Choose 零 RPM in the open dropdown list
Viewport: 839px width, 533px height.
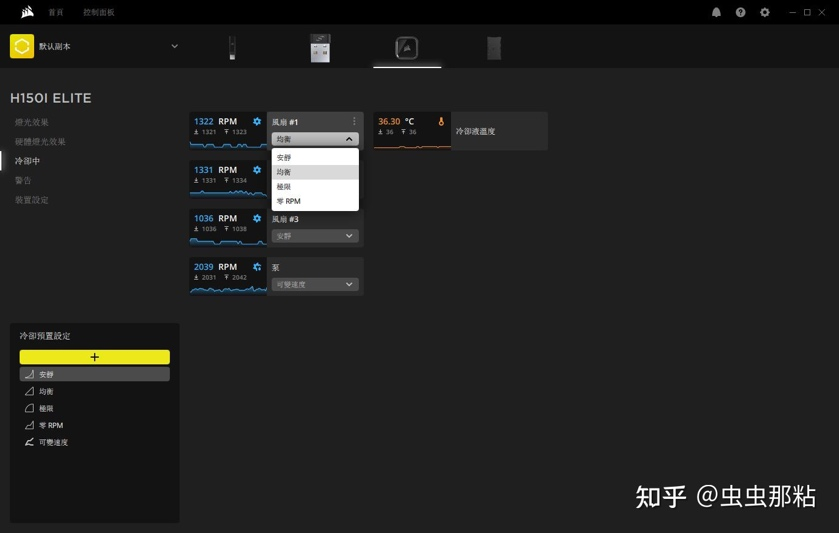pyautogui.click(x=315, y=201)
